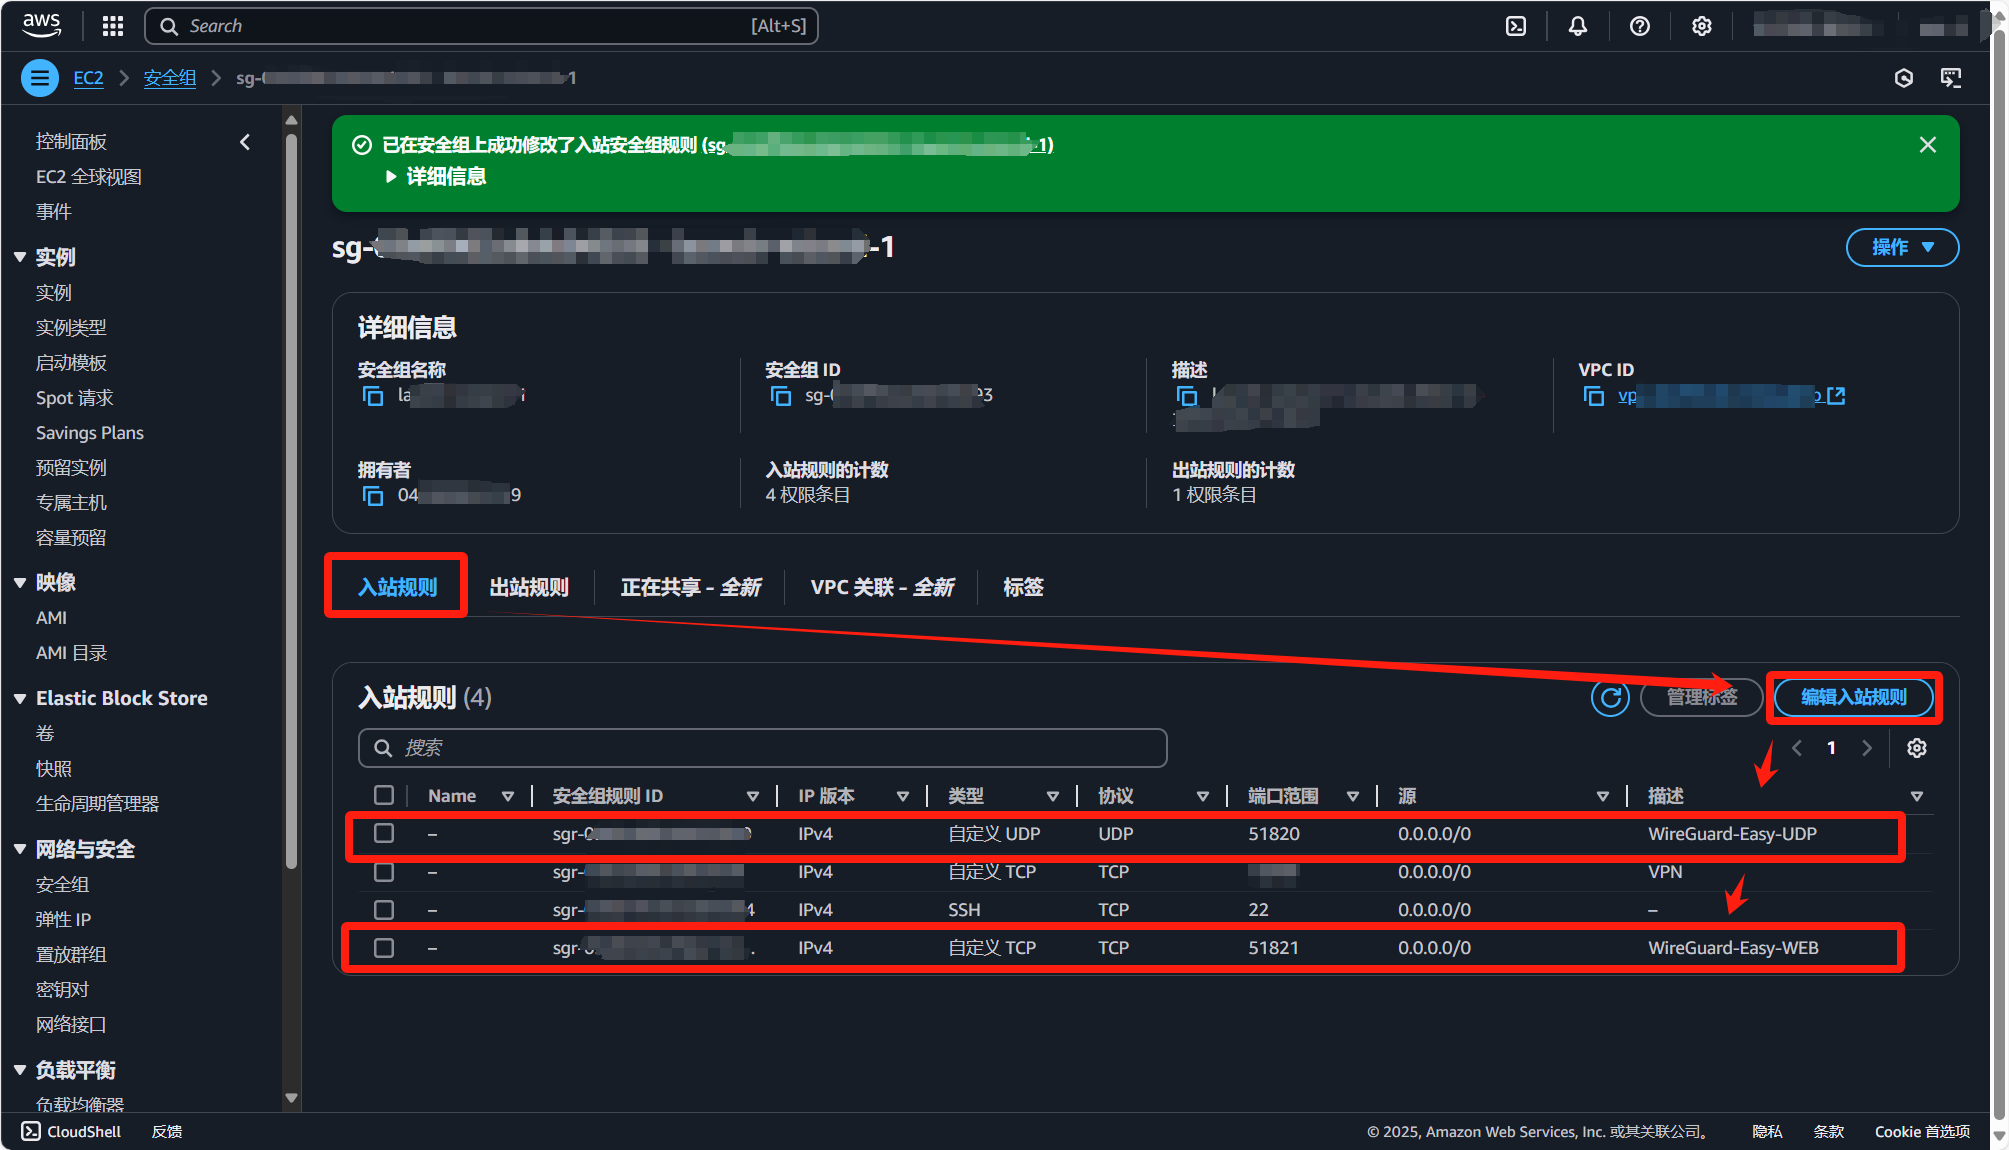The image size is (2009, 1150).
Task: Open Savings Plans in the sidebar
Action: click(89, 433)
